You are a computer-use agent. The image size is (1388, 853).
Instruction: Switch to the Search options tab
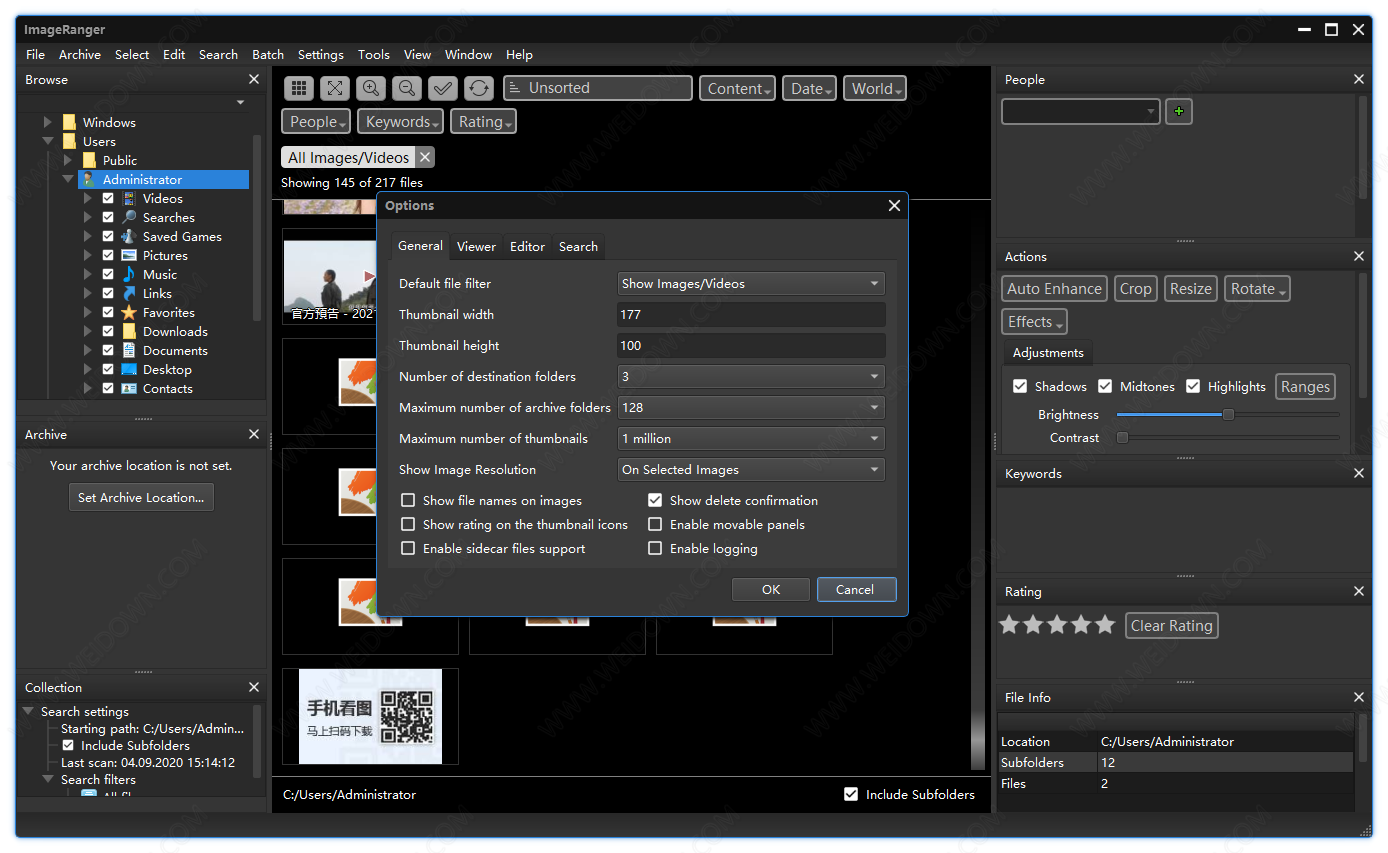coord(578,247)
